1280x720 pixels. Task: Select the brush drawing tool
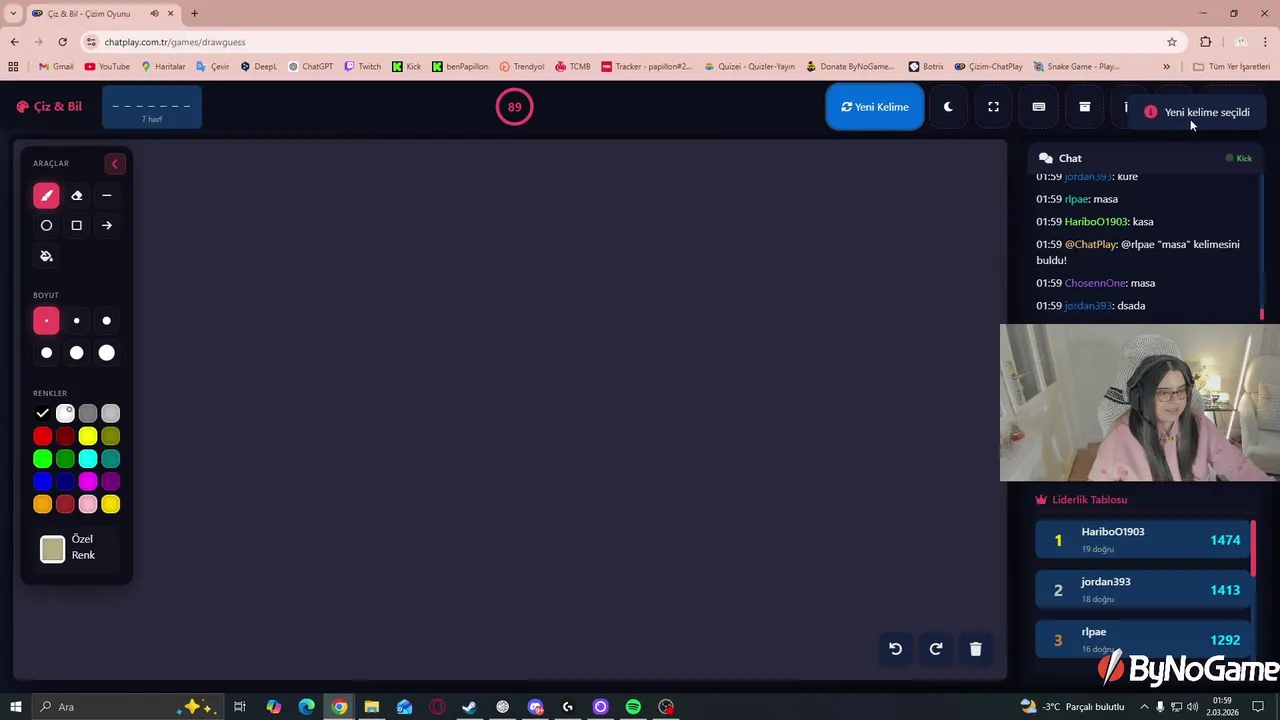click(46, 196)
